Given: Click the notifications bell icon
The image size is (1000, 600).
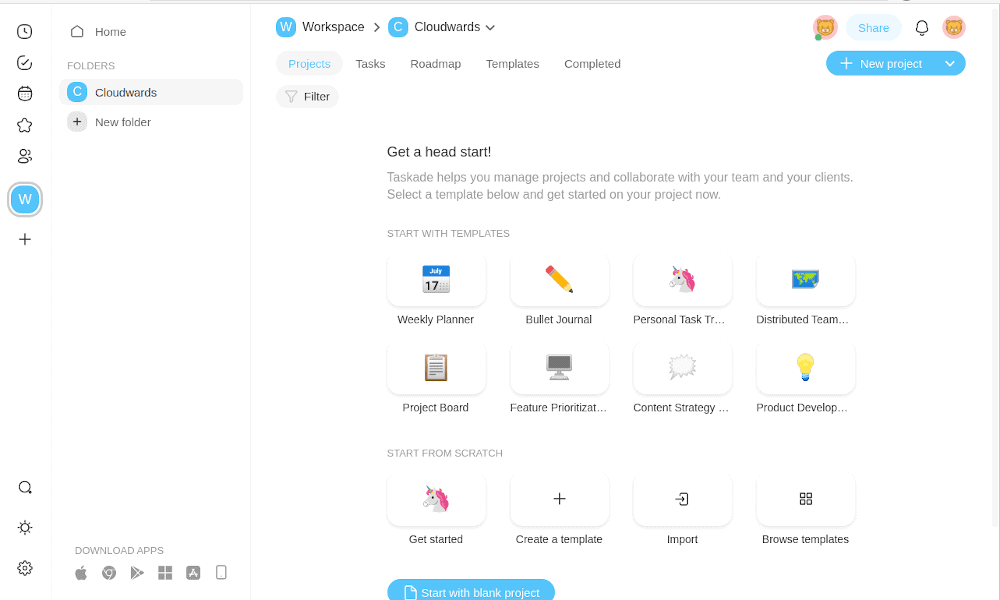Looking at the screenshot, I should tap(922, 28).
